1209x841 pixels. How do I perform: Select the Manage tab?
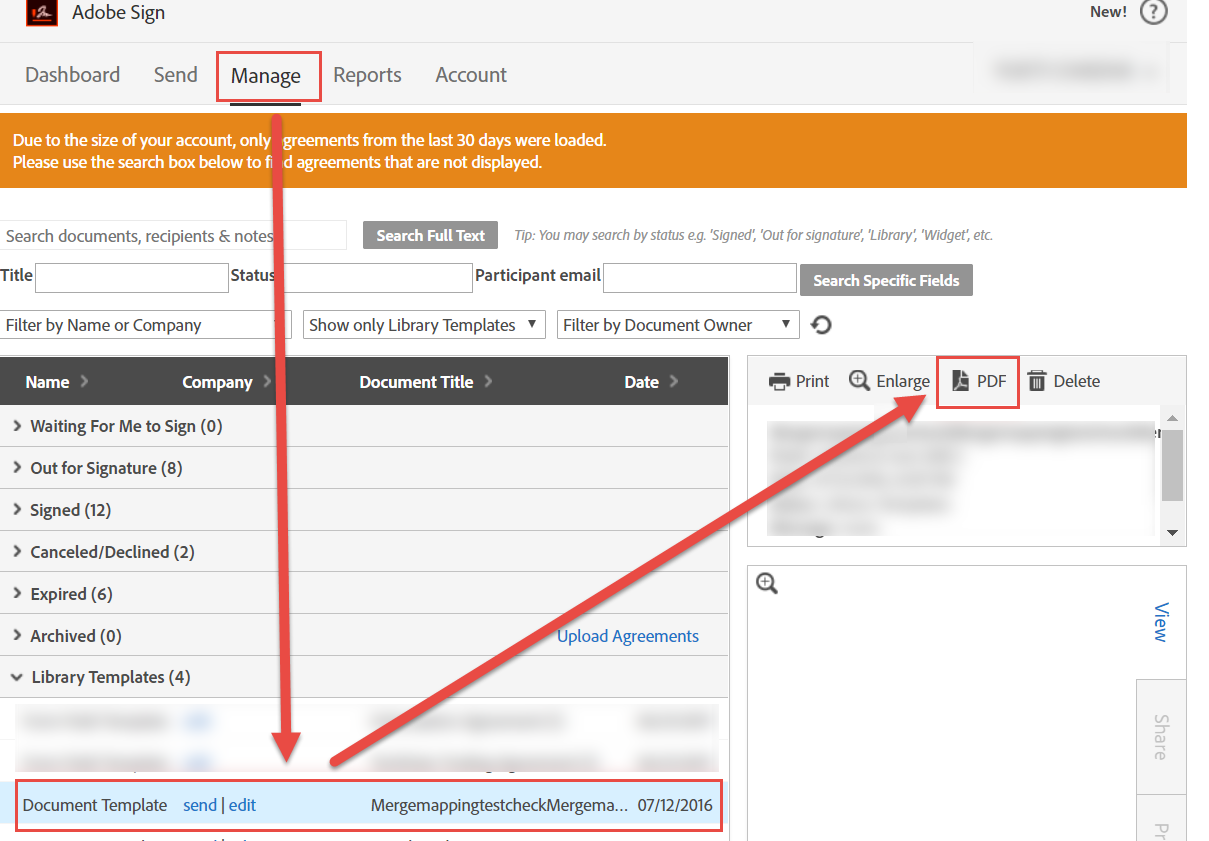[x=266, y=76]
